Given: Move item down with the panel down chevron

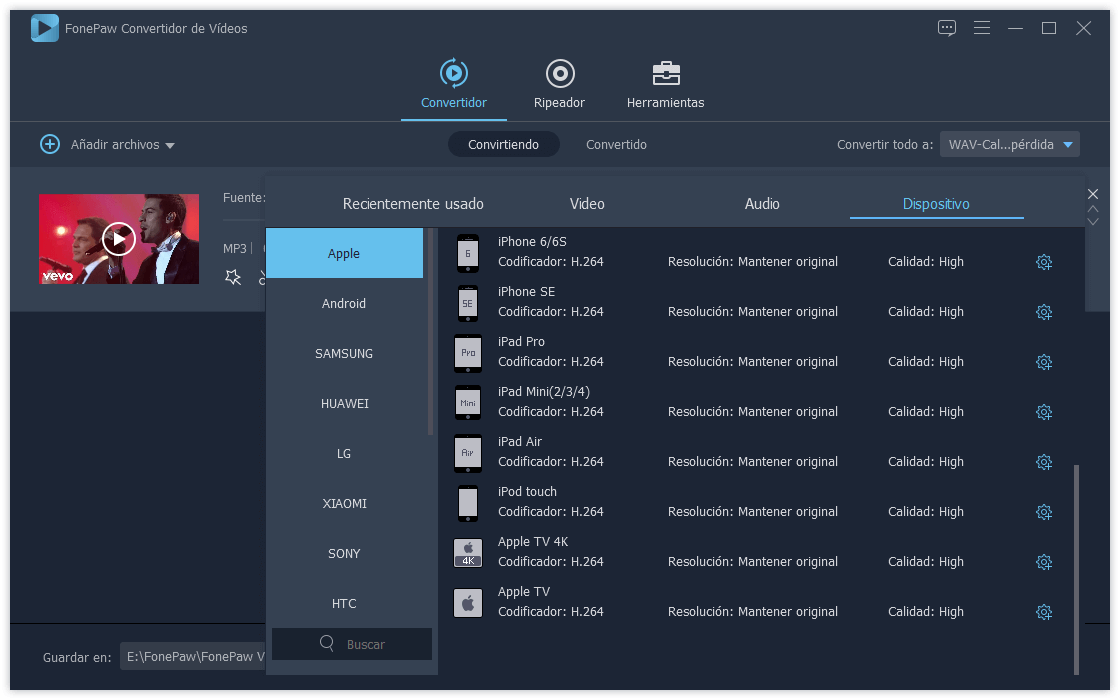Looking at the screenshot, I should point(1092,221).
